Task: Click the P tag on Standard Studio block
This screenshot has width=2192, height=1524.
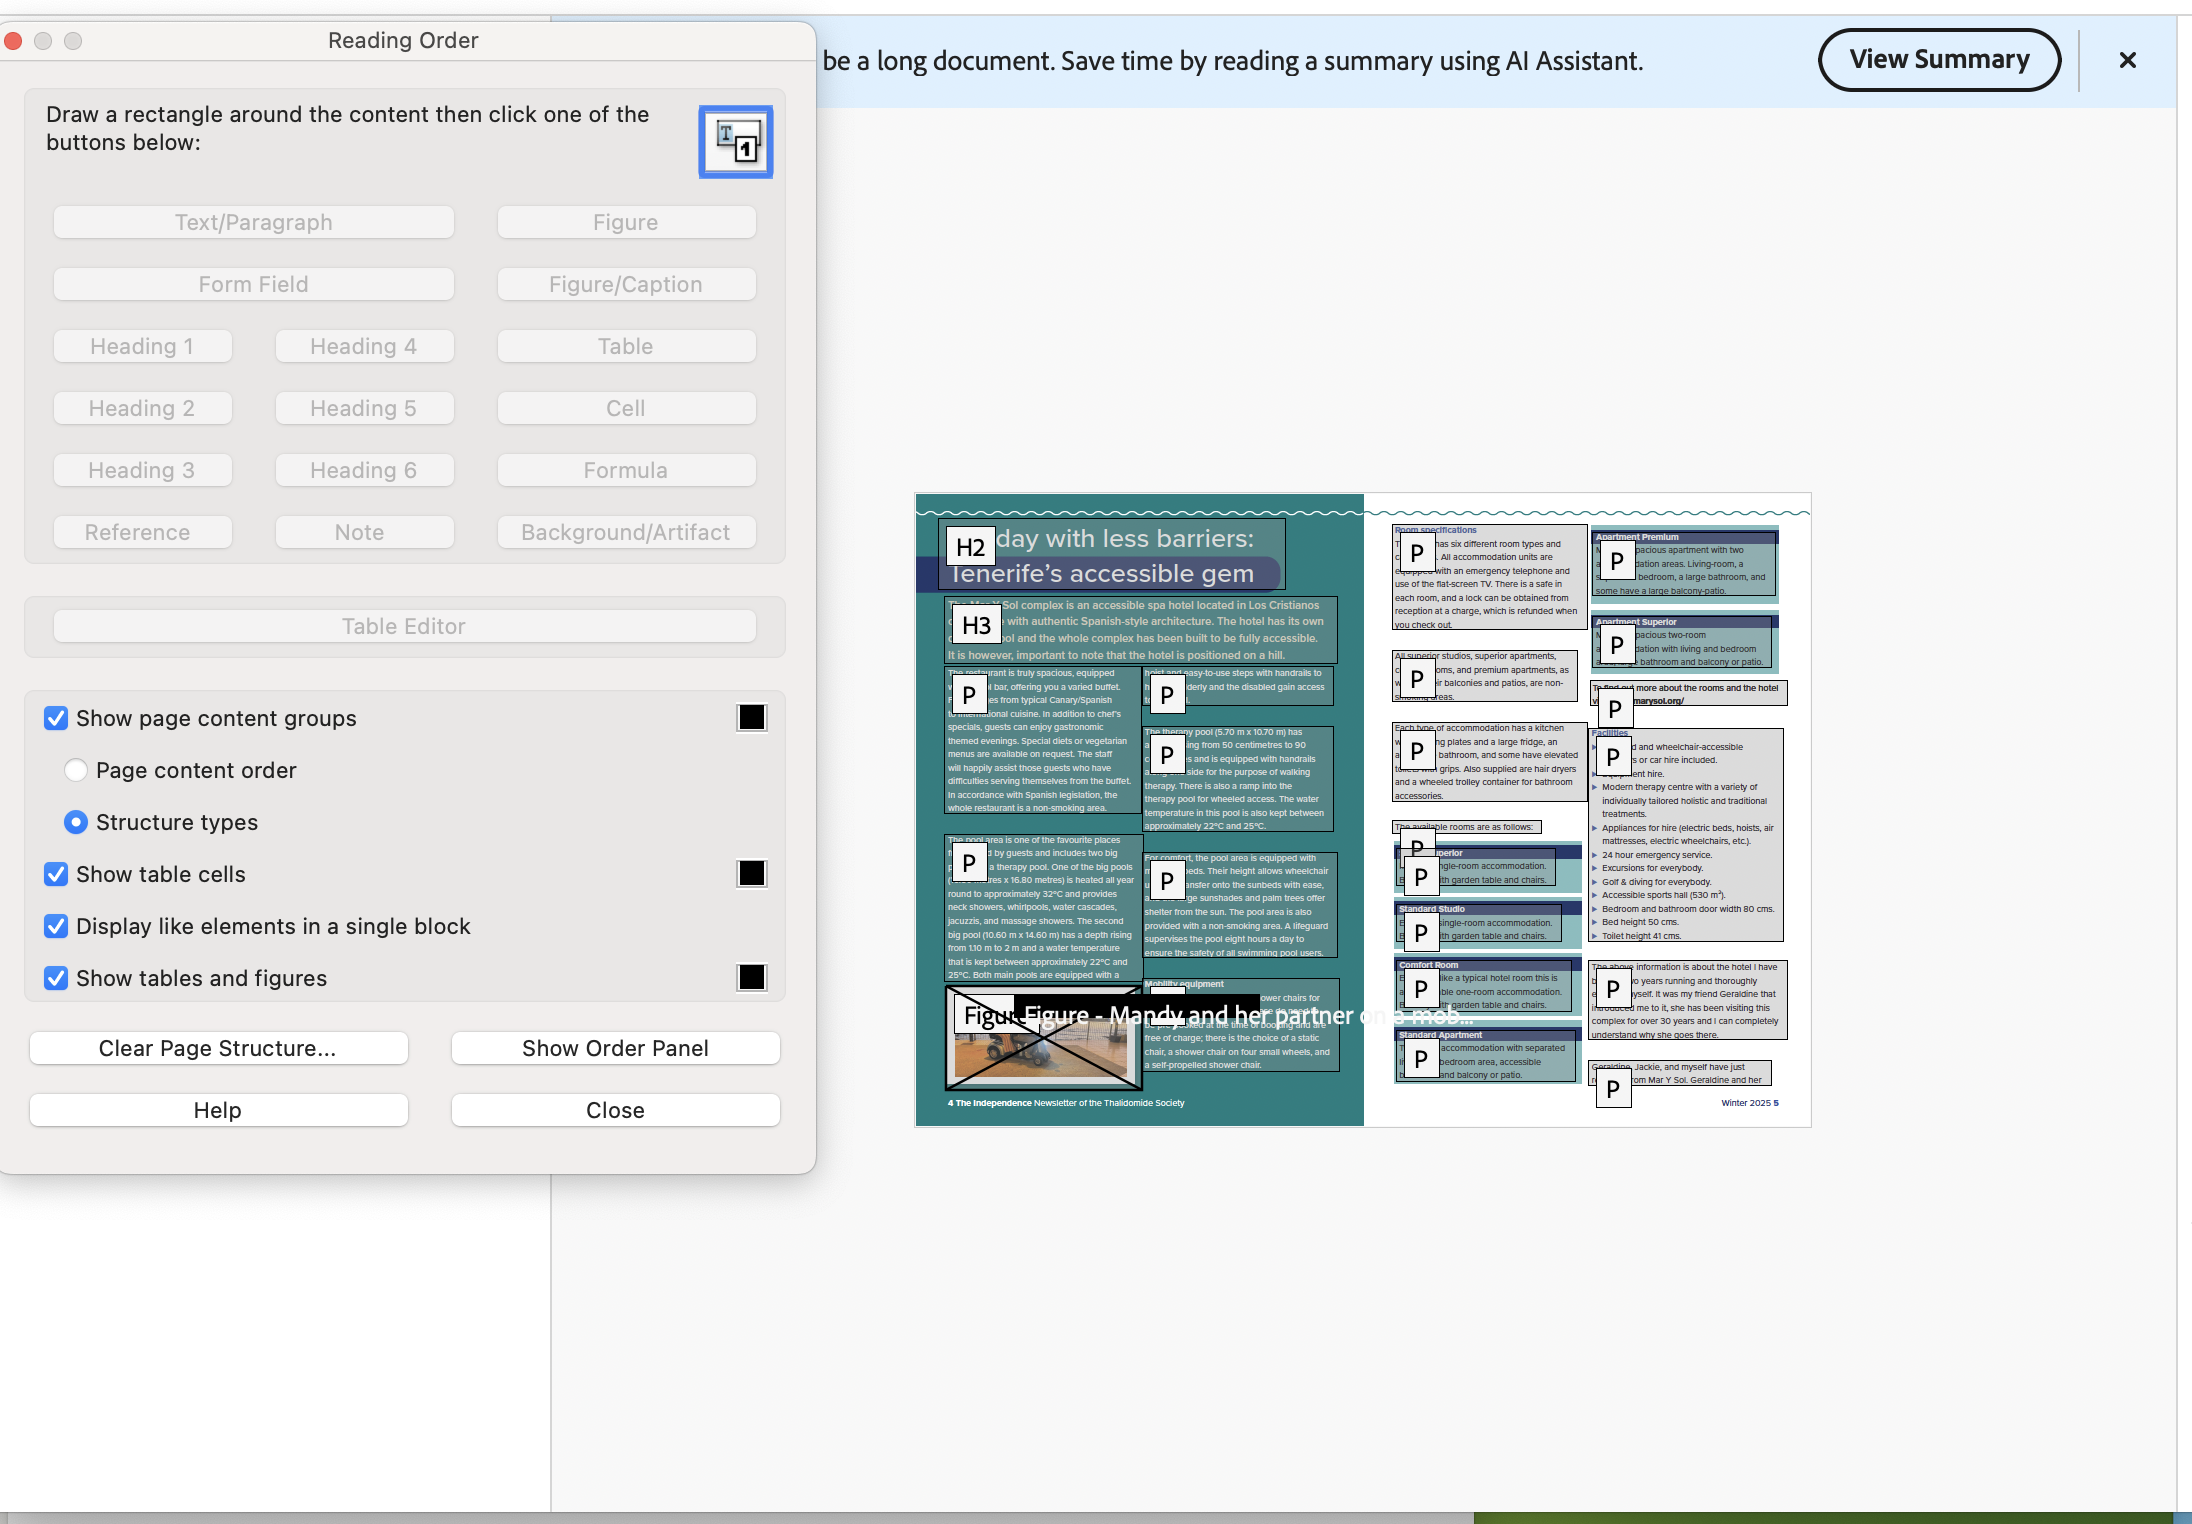Action: coord(1420,933)
